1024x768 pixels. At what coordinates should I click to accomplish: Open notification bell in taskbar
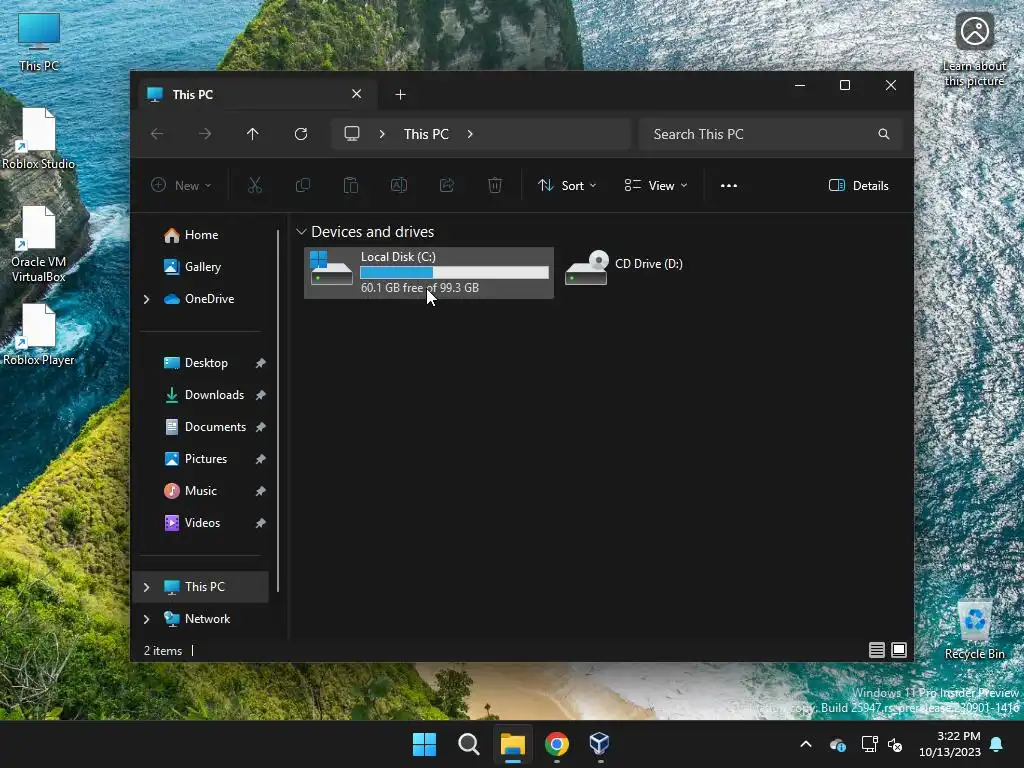997,744
